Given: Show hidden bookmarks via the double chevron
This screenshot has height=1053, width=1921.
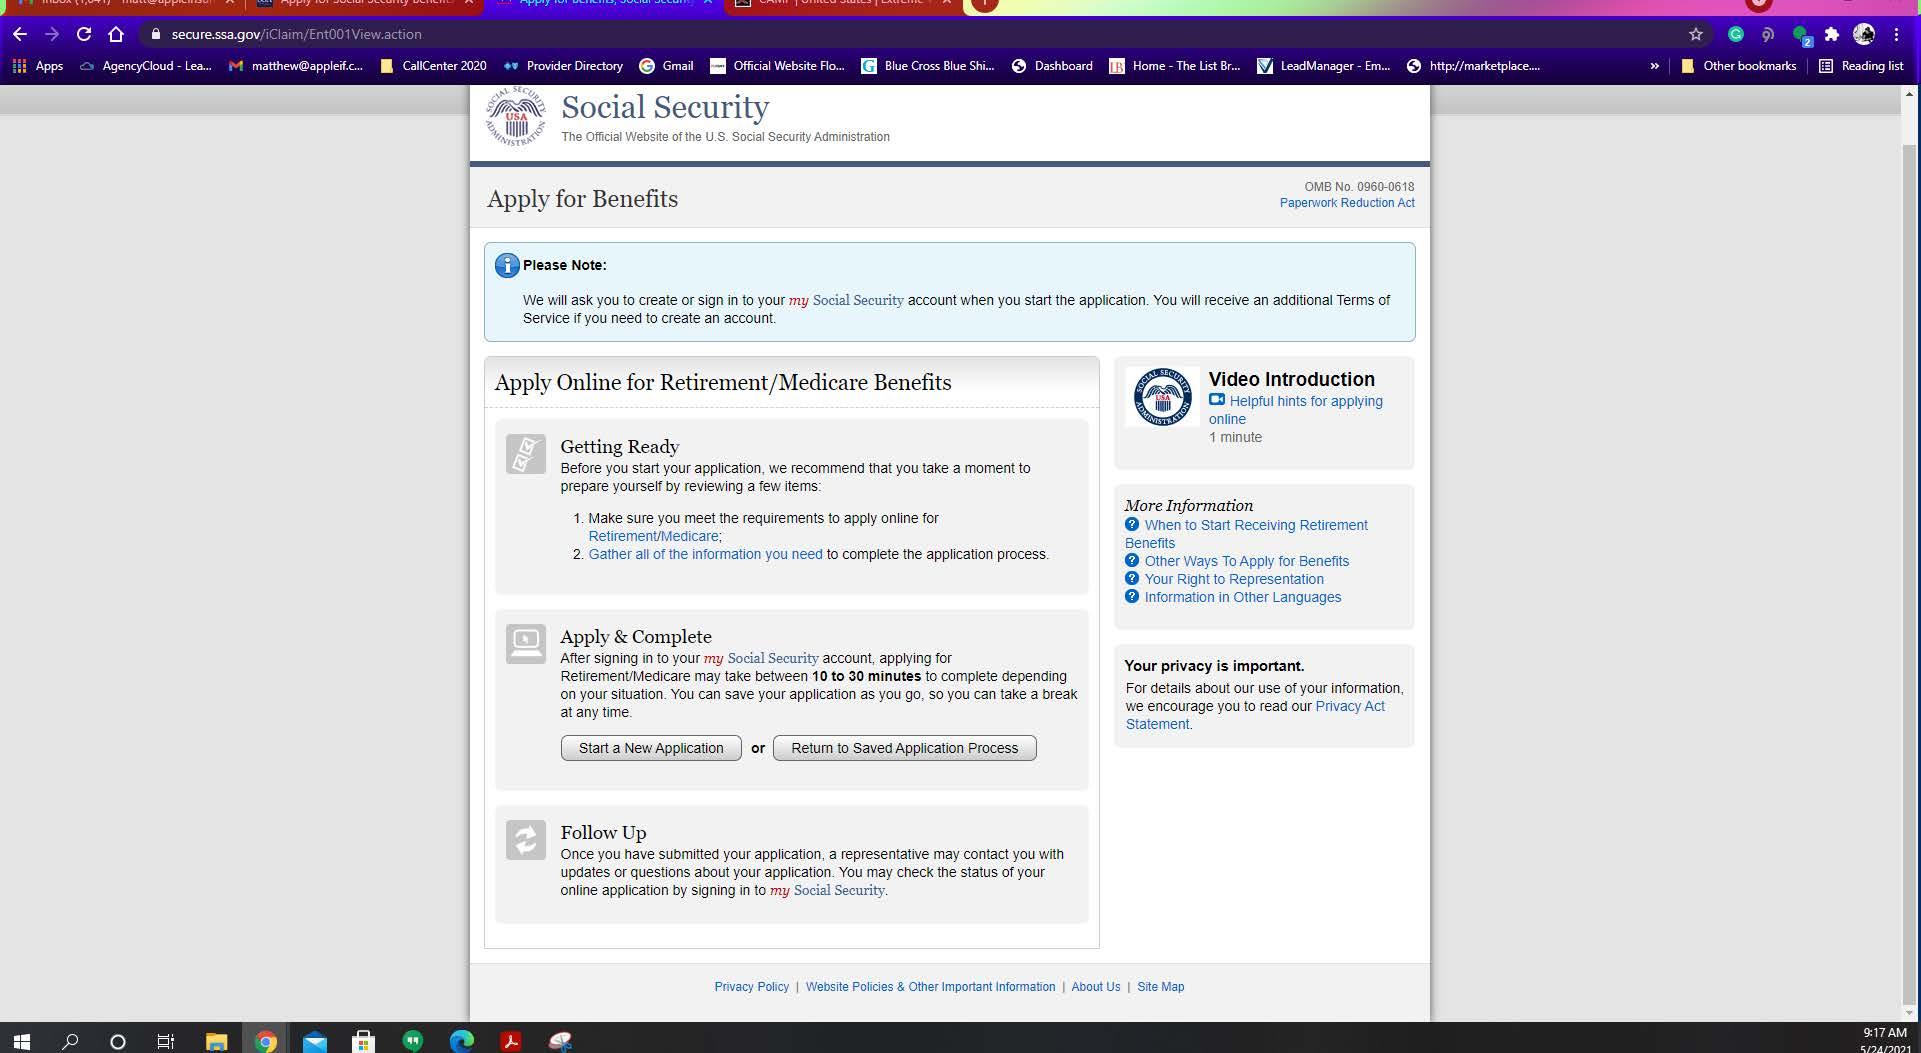Looking at the screenshot, I should pyautogui.click(x=1654, y=66).
